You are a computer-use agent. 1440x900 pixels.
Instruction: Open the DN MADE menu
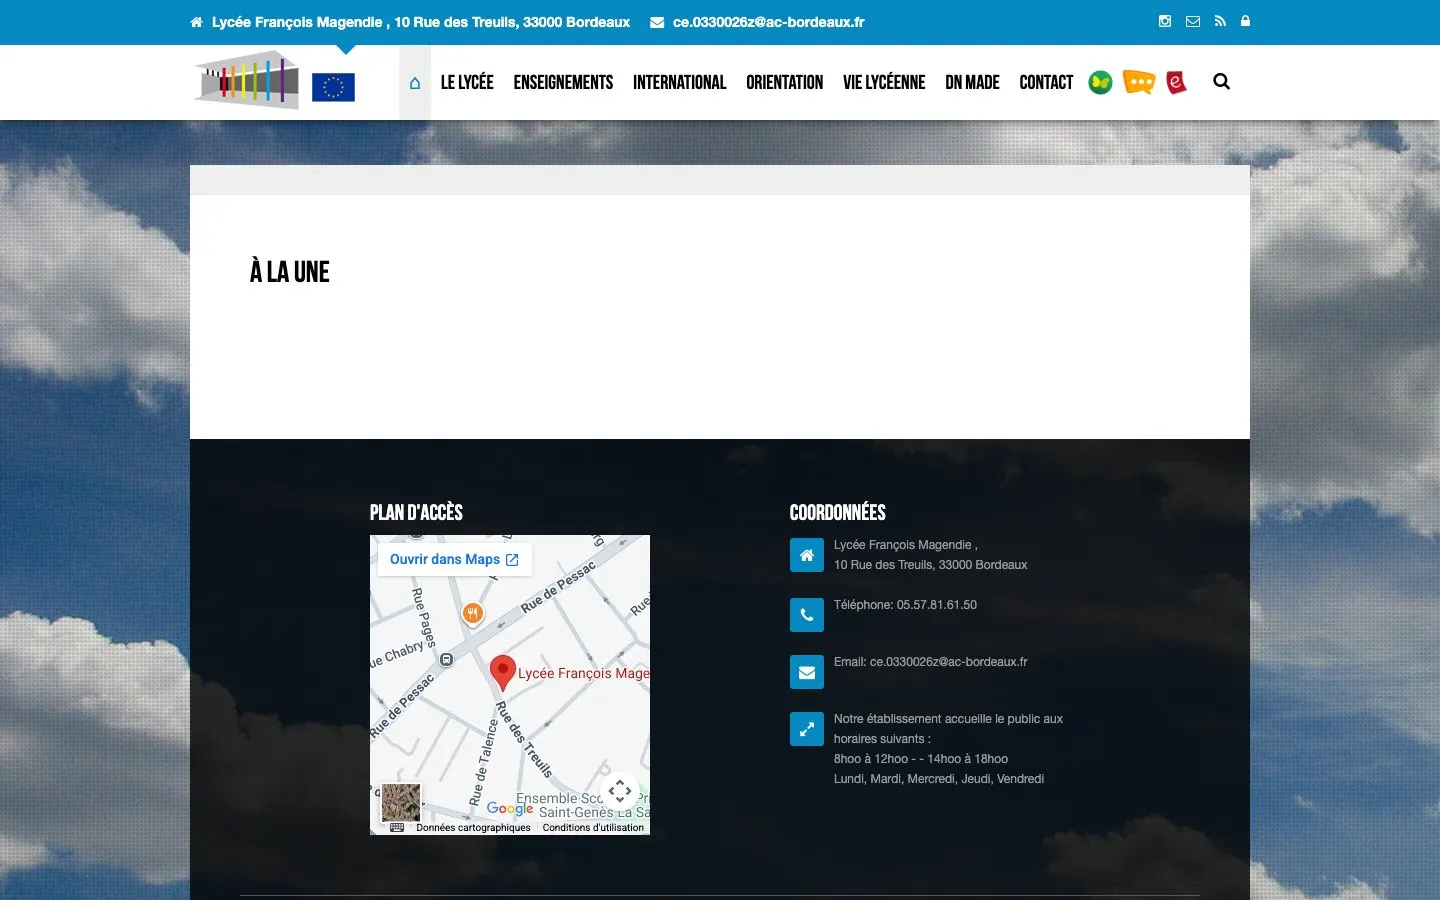click(972, 83)
